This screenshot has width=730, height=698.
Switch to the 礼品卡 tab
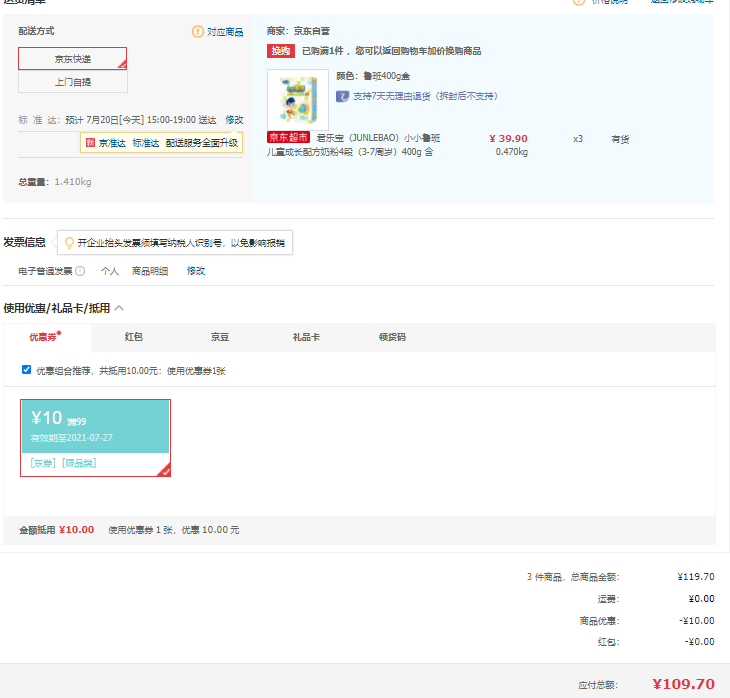[x=306, y=337]
